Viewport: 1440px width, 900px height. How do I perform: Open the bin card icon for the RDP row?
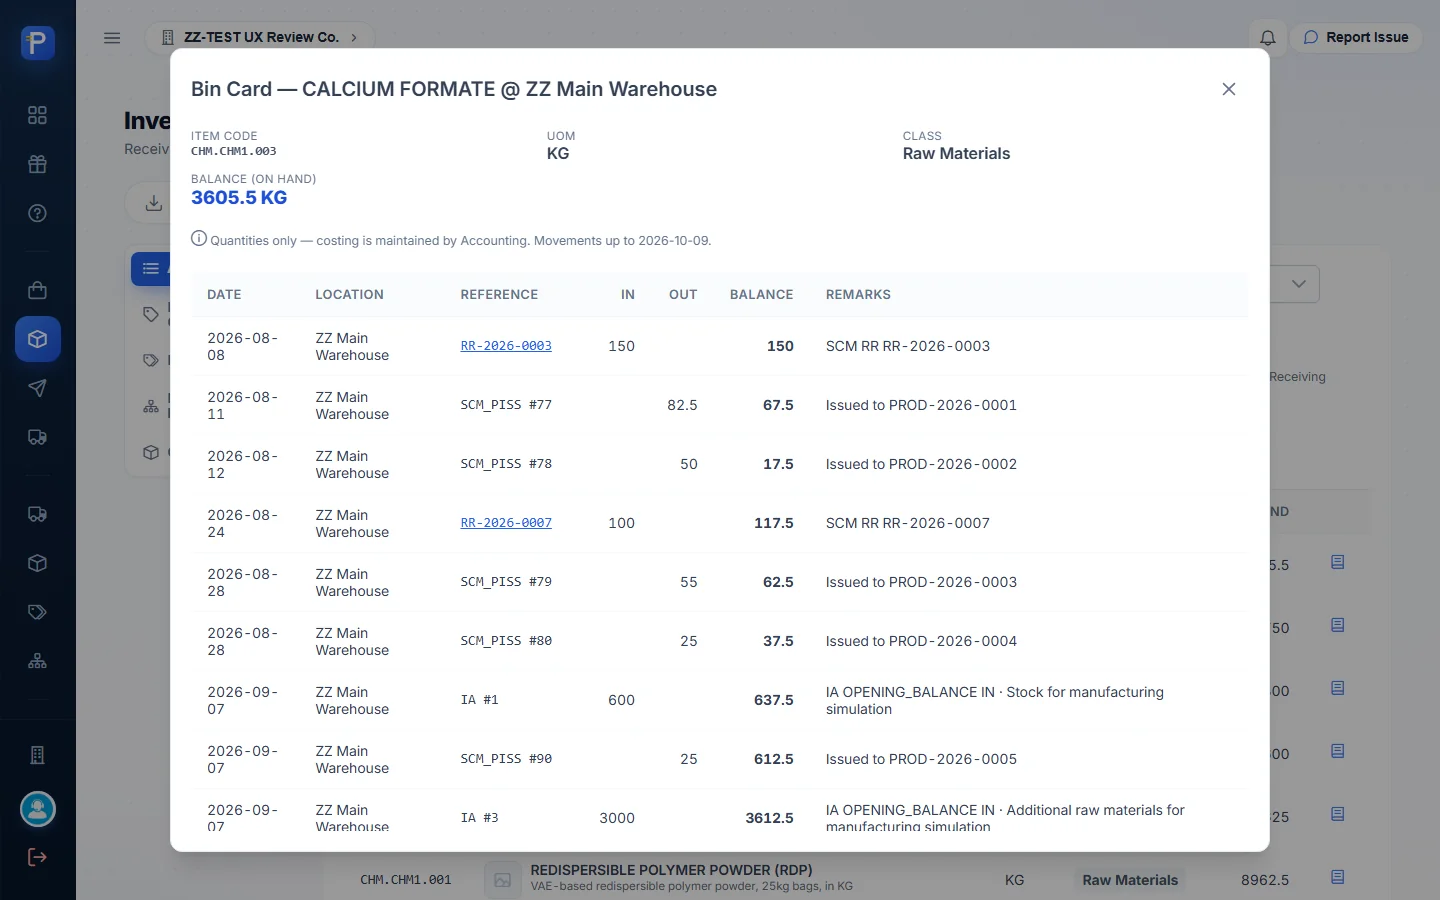pos(1338,877)
